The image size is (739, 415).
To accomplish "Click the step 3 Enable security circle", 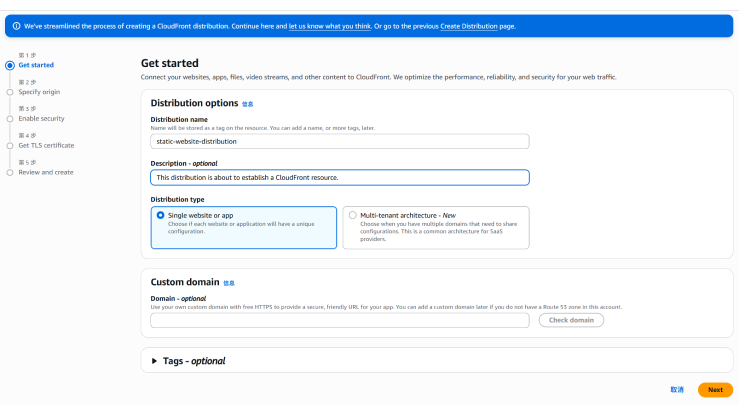I will tap(10, 118).
